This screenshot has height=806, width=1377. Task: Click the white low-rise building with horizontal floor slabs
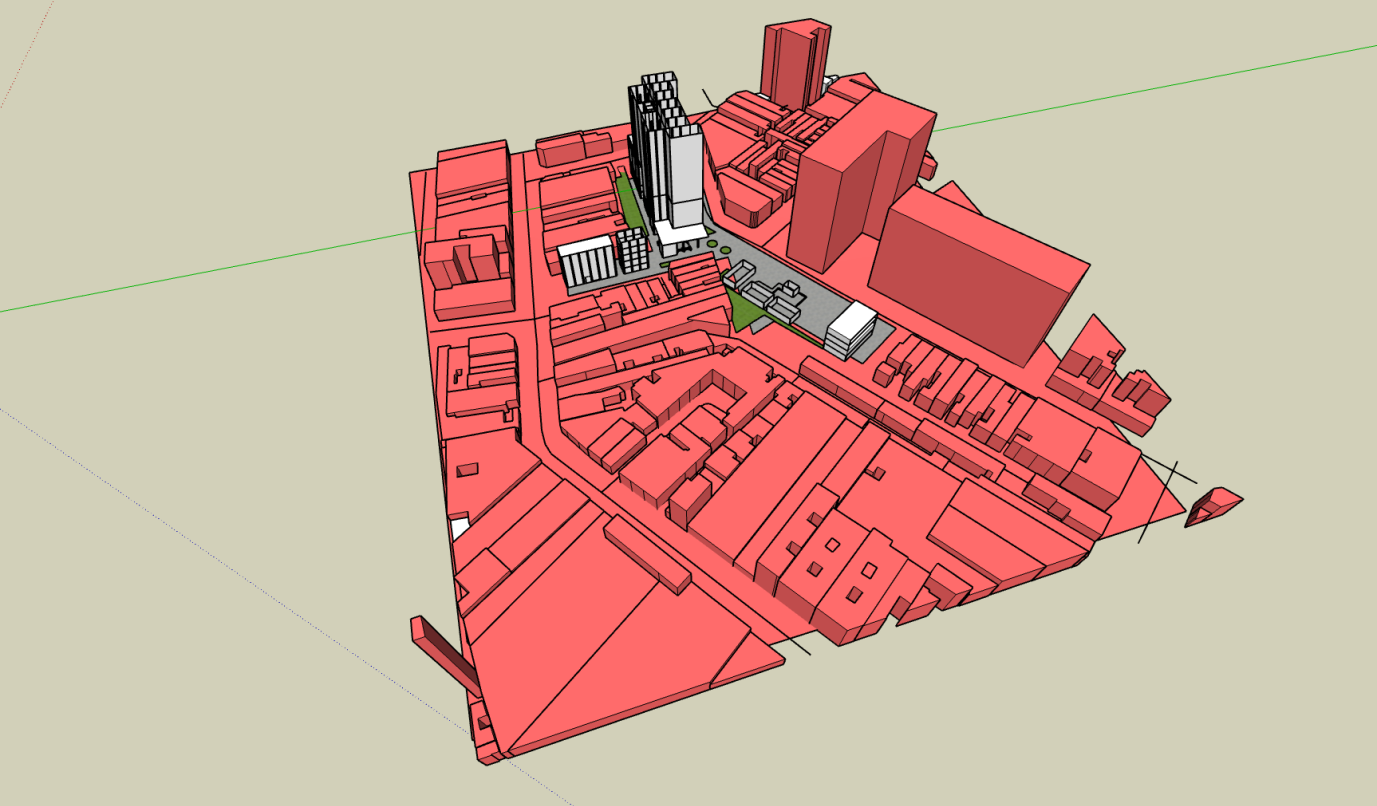(851, 330)
